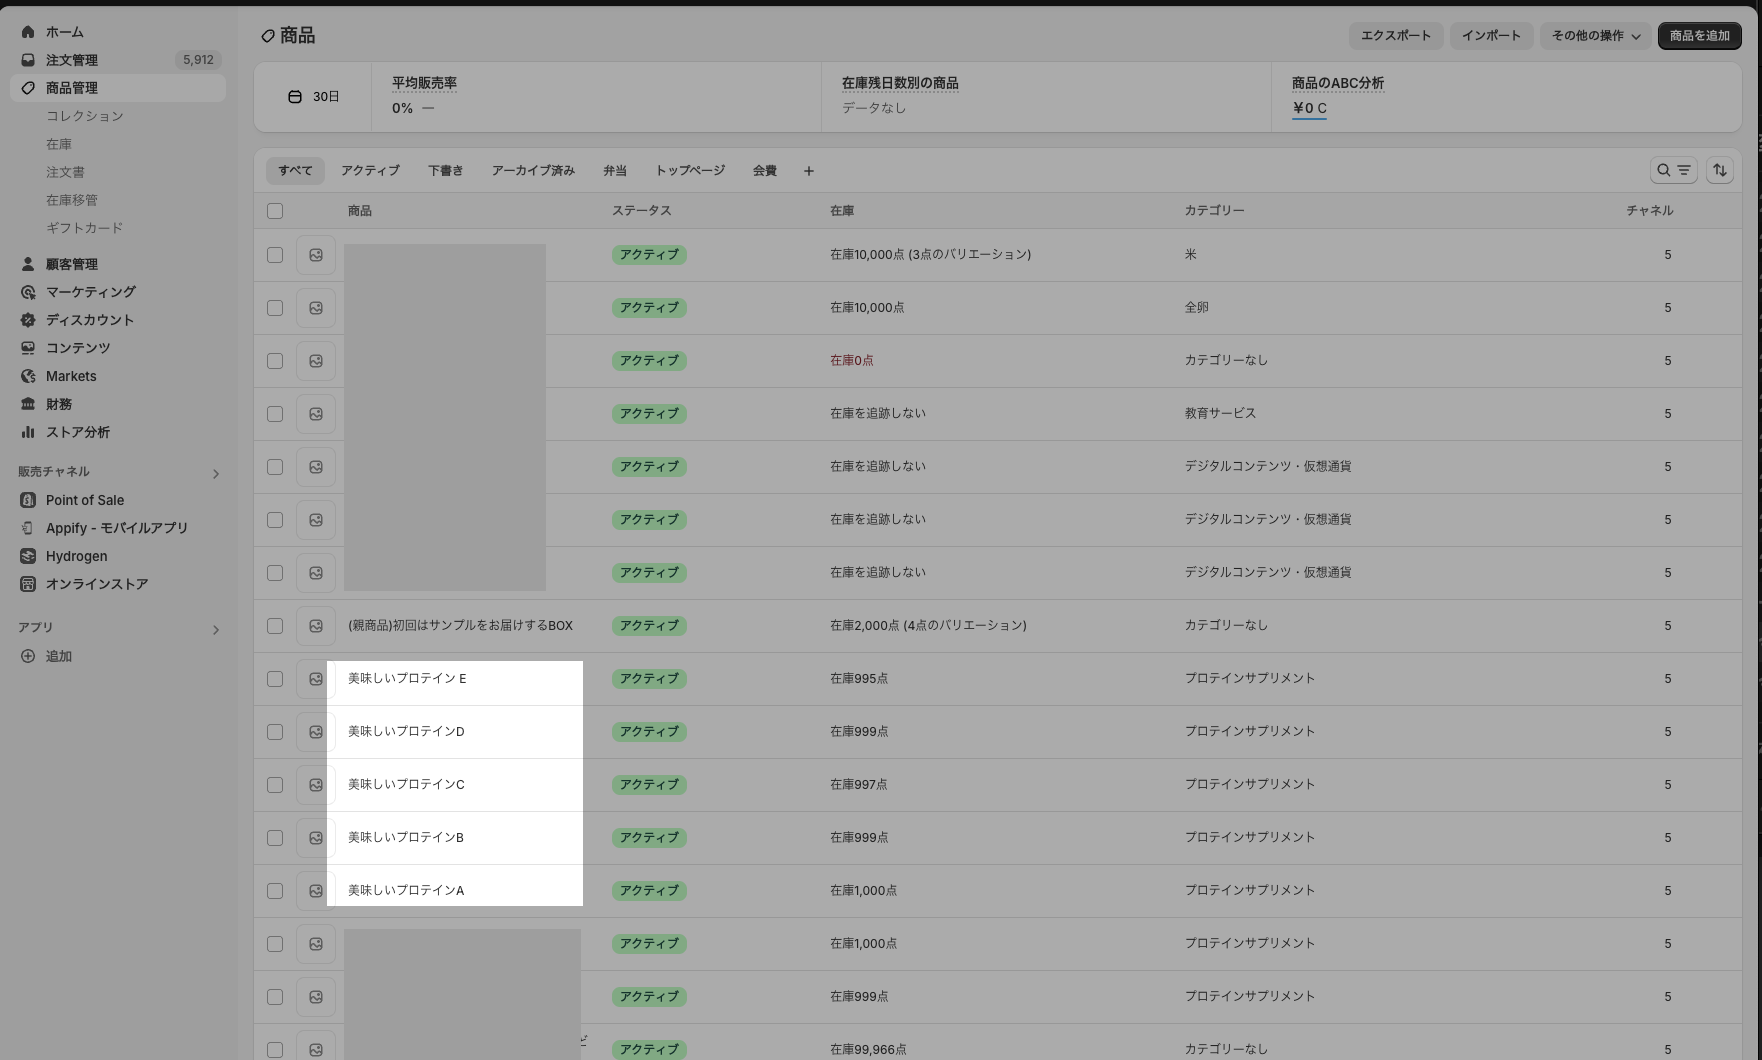
Task: Click the Point of Sale icon
Action: point(28,500)
